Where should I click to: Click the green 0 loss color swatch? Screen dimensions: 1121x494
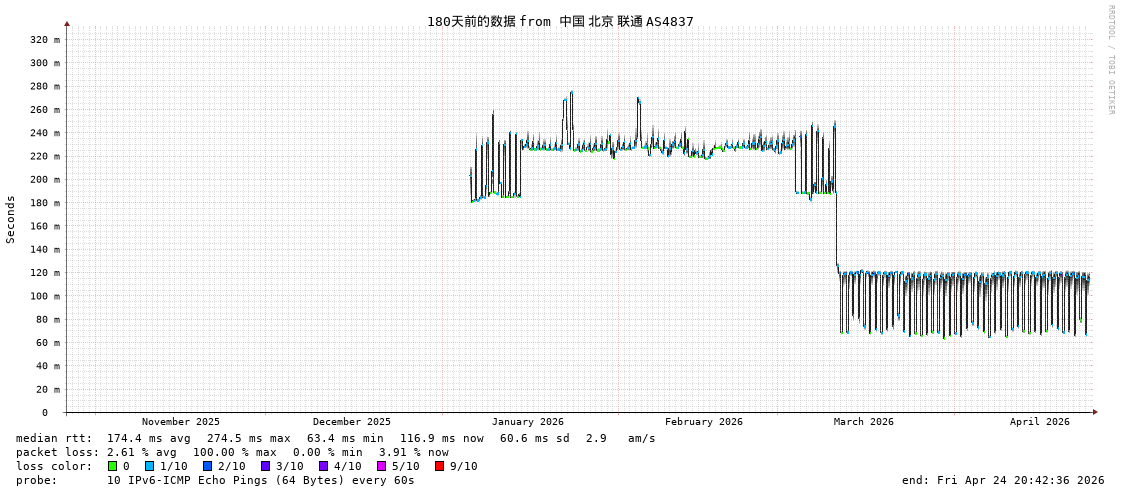coord(113,466)
